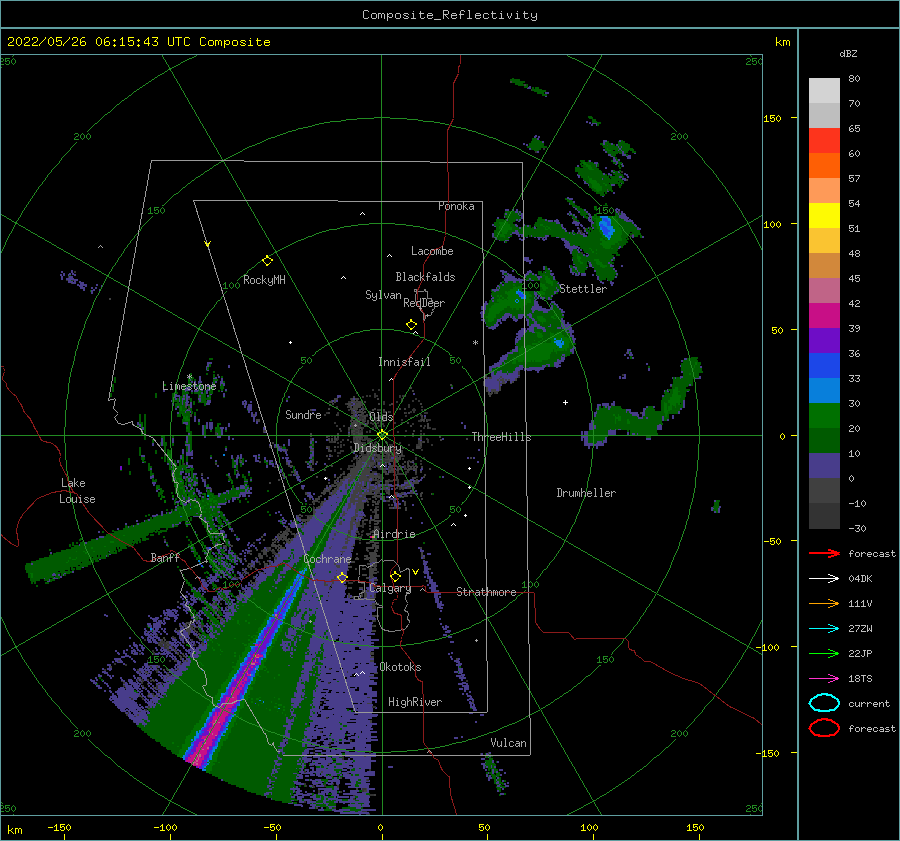This screenshot has width=900, height=841.
Task: Pick the red 65 dBZ swatch
Action: 824,140
